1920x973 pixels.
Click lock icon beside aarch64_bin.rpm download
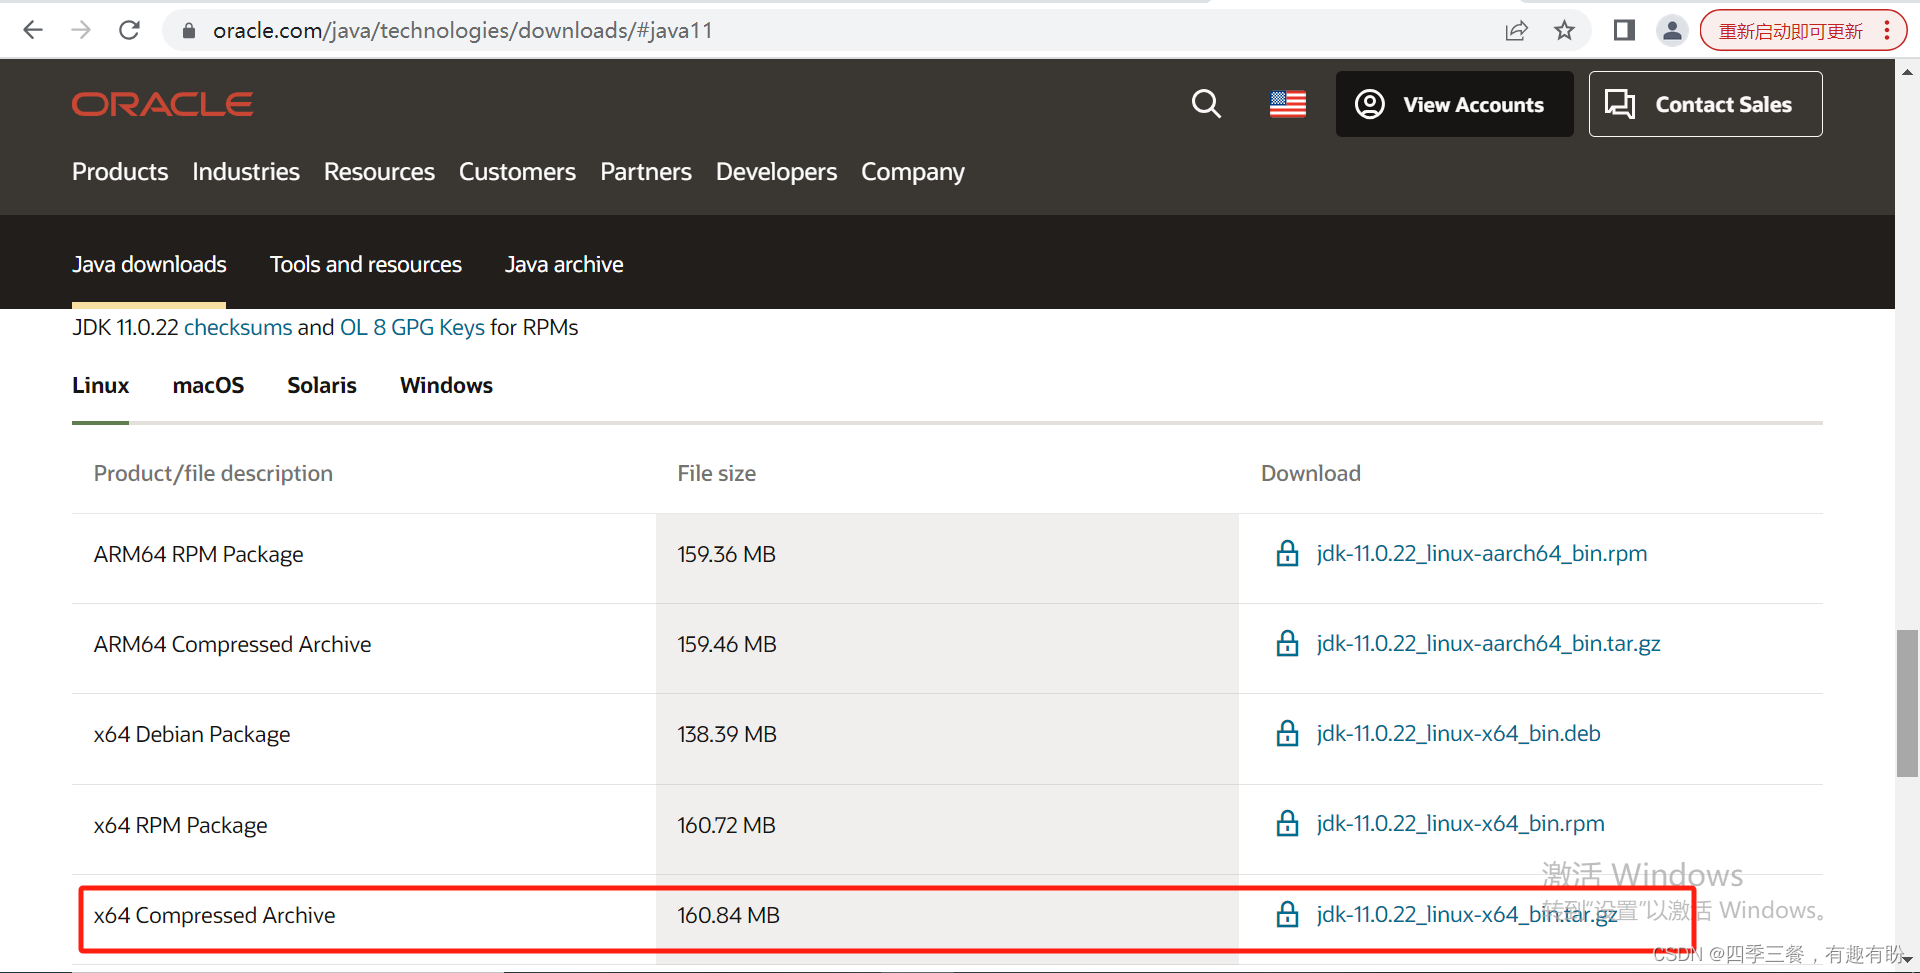(1288, 553)
